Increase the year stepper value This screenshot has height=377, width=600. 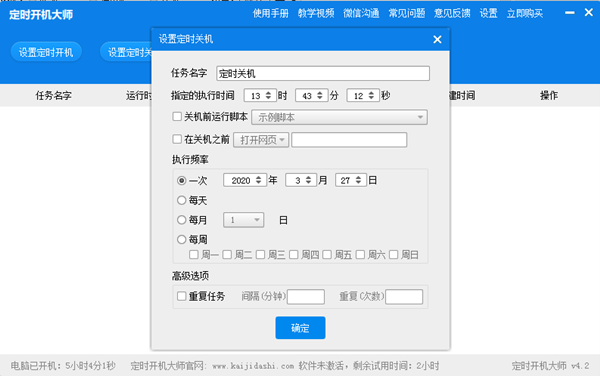[259, 177]
